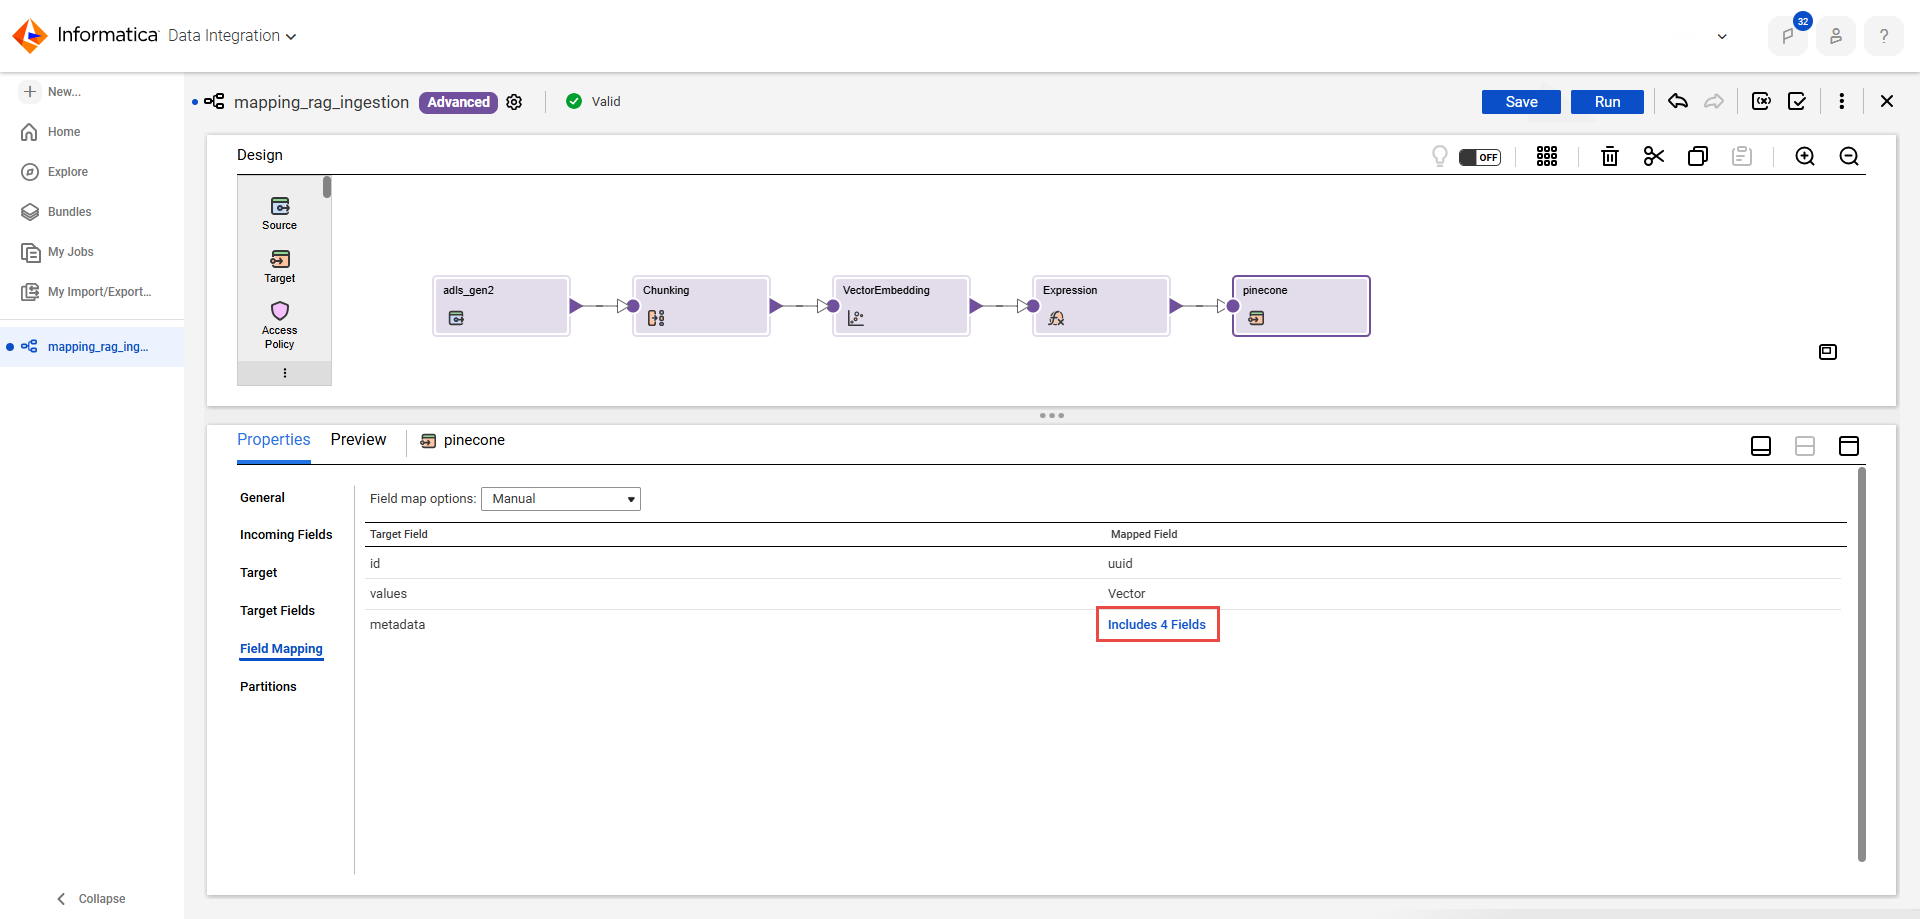1920x919 pixels.
Task: Toggle the recommendation OFF switch
Action: click(1480, 157)
